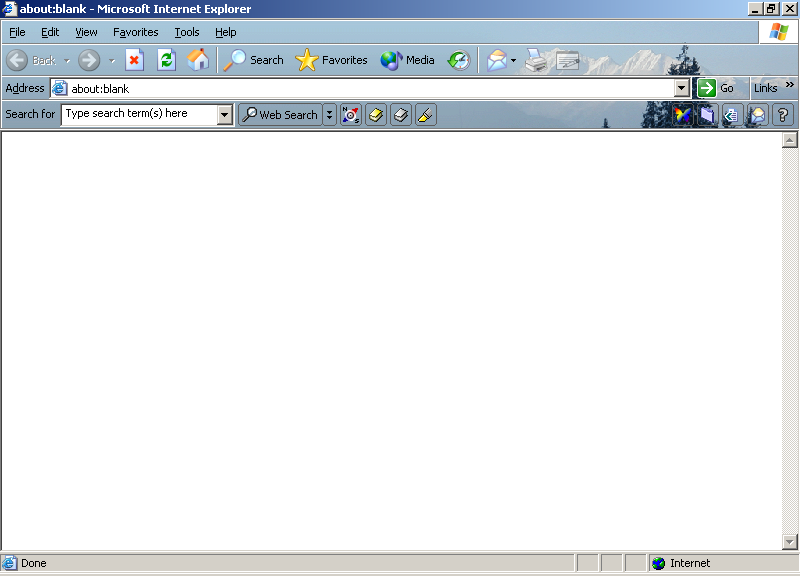
Task: Expand the Address bar dropdown list
Action: [x=682, y=88]
